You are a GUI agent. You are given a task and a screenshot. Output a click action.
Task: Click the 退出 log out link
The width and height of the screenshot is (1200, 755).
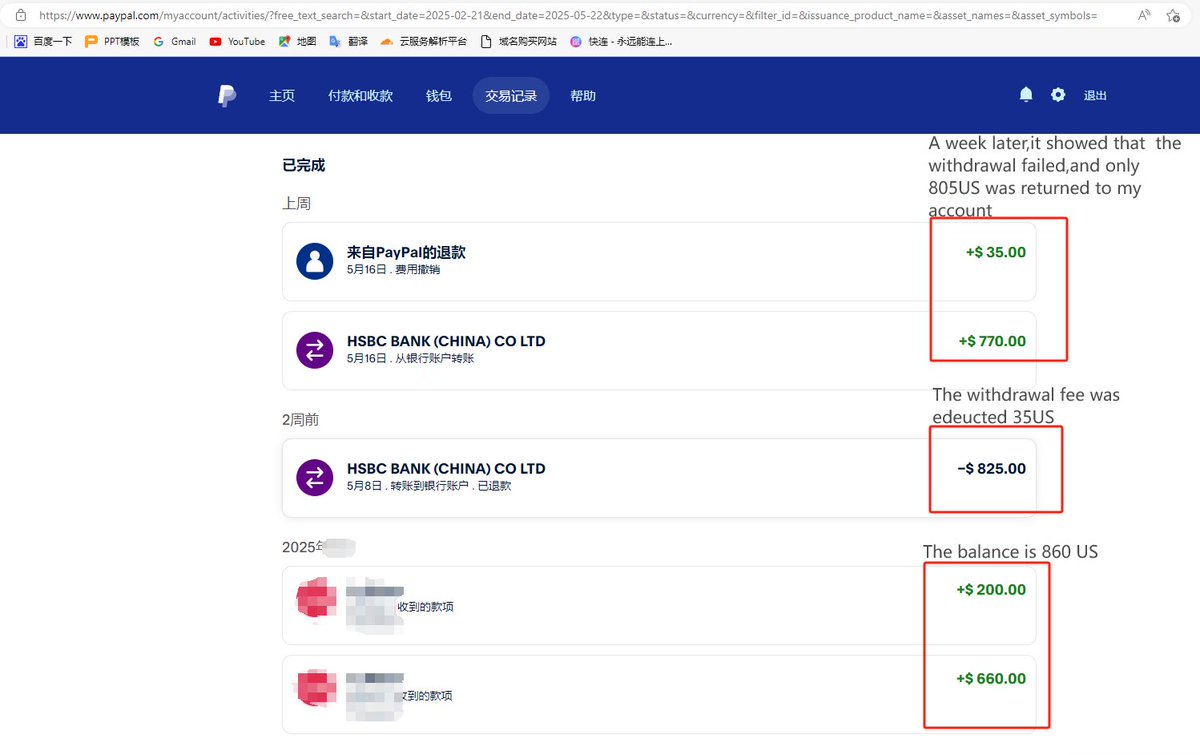coord(1095,96)
